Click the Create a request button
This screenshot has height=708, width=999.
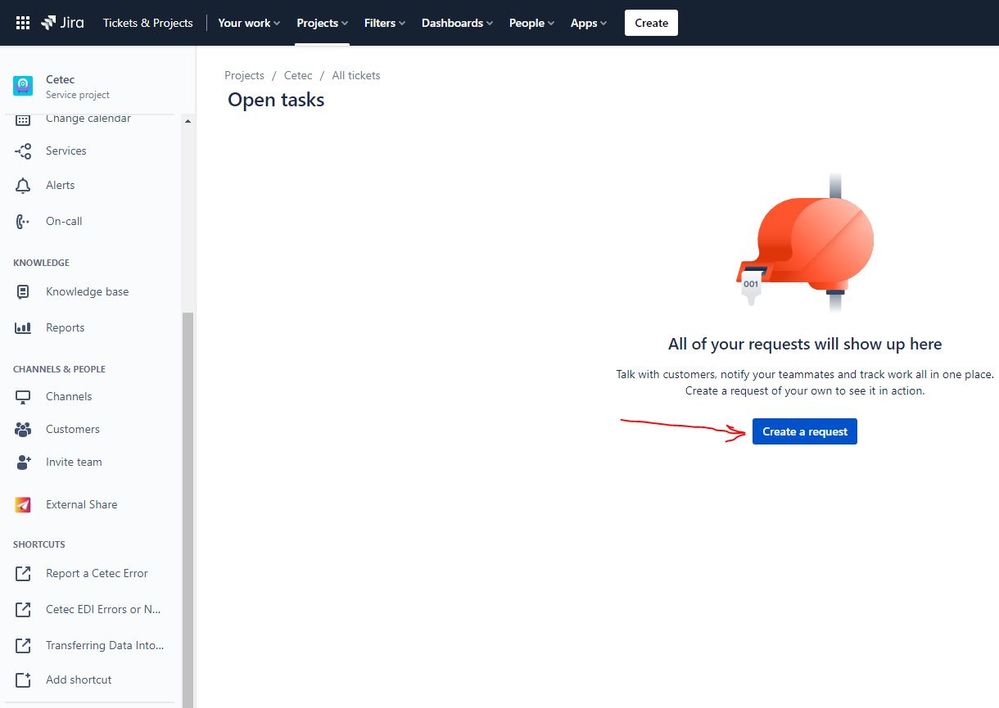pos(805,431)
